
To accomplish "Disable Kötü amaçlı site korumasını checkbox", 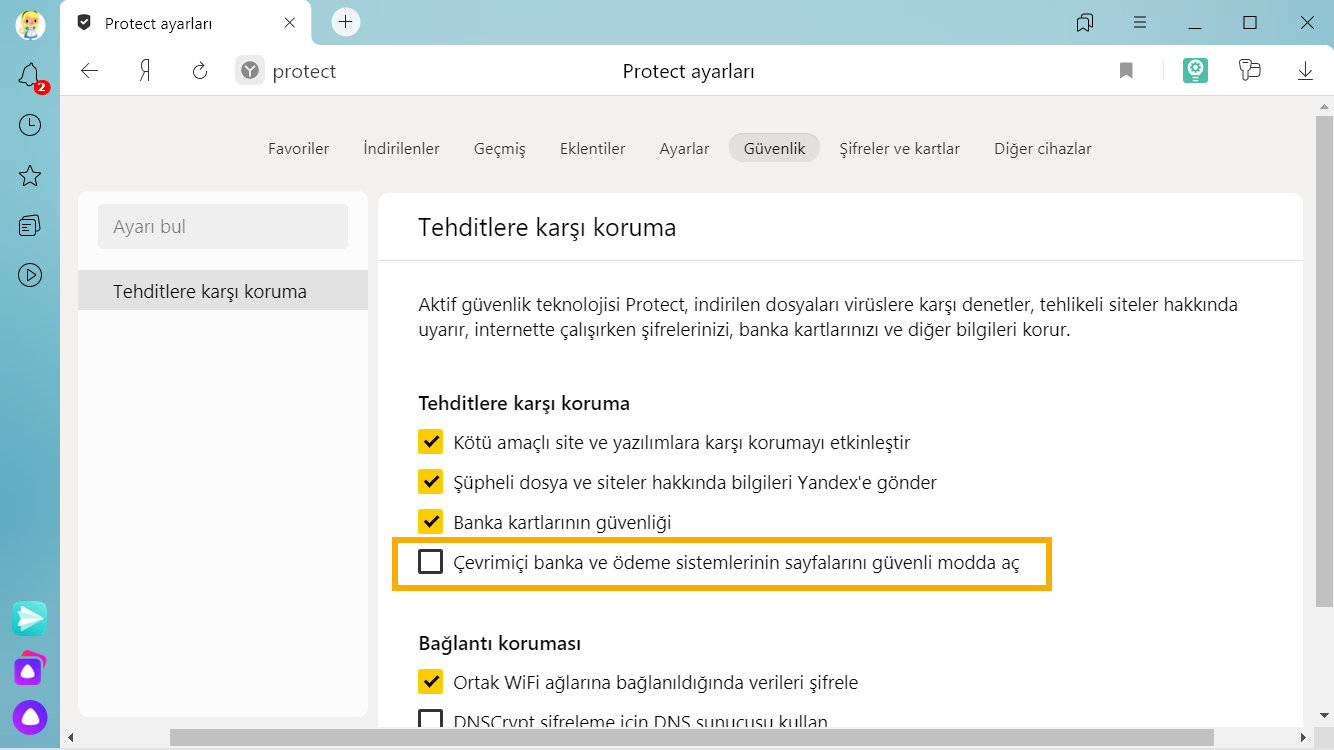I will click(x=430, y=441).
